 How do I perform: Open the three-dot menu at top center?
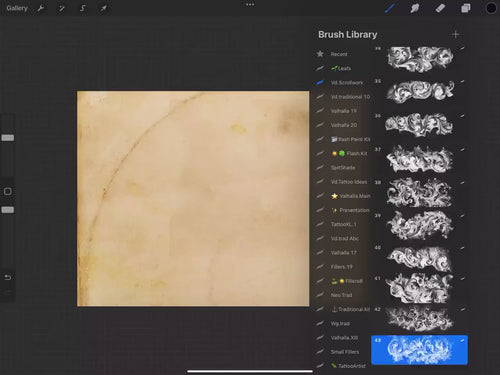coord(250,5)
